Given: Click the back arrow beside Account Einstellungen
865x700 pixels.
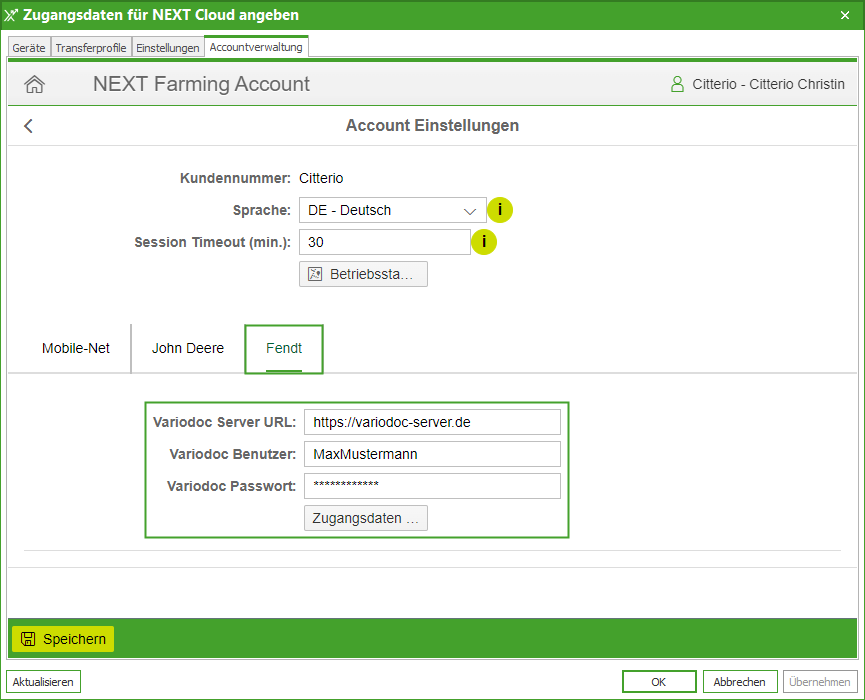Looking at the screenshot, I should coord(28,126).
